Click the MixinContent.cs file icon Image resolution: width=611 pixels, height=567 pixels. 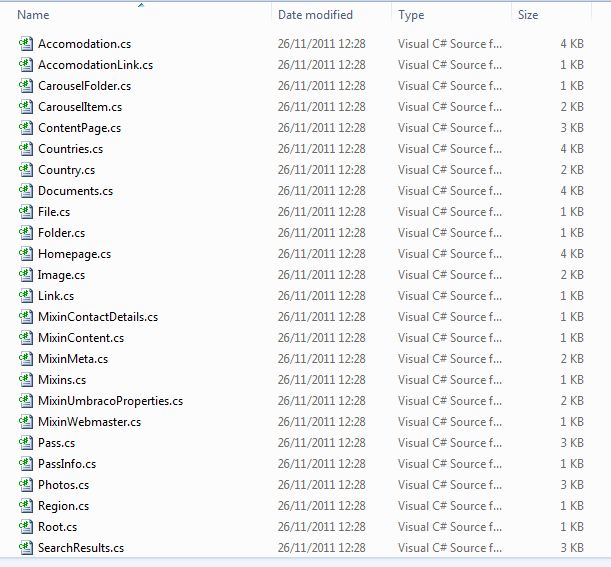[x=26, y=338]
